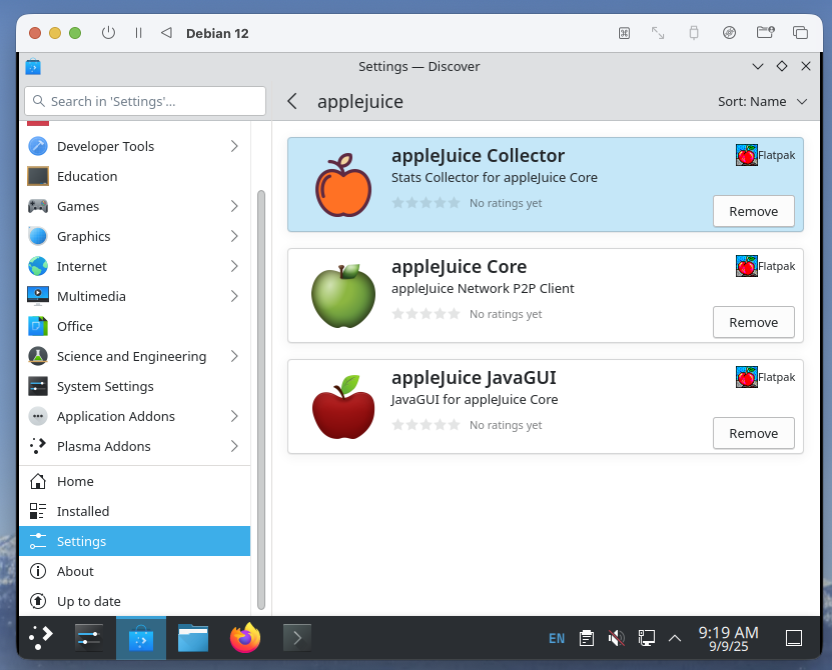The image size is (832, 670).
Task: Expand the Games category chevron
Action: pyautogui.click(x=234, y=206)
